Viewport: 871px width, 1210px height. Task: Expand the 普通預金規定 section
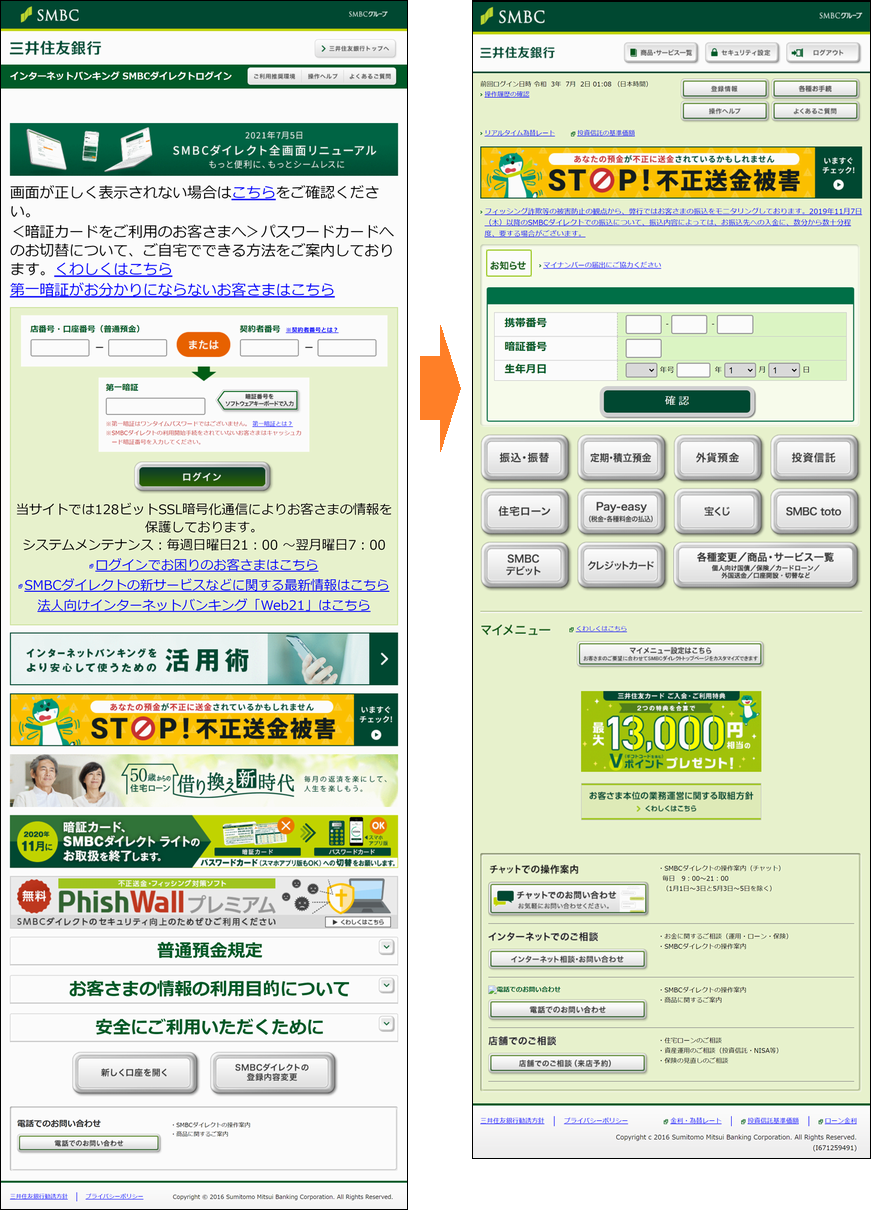point(387,947)
